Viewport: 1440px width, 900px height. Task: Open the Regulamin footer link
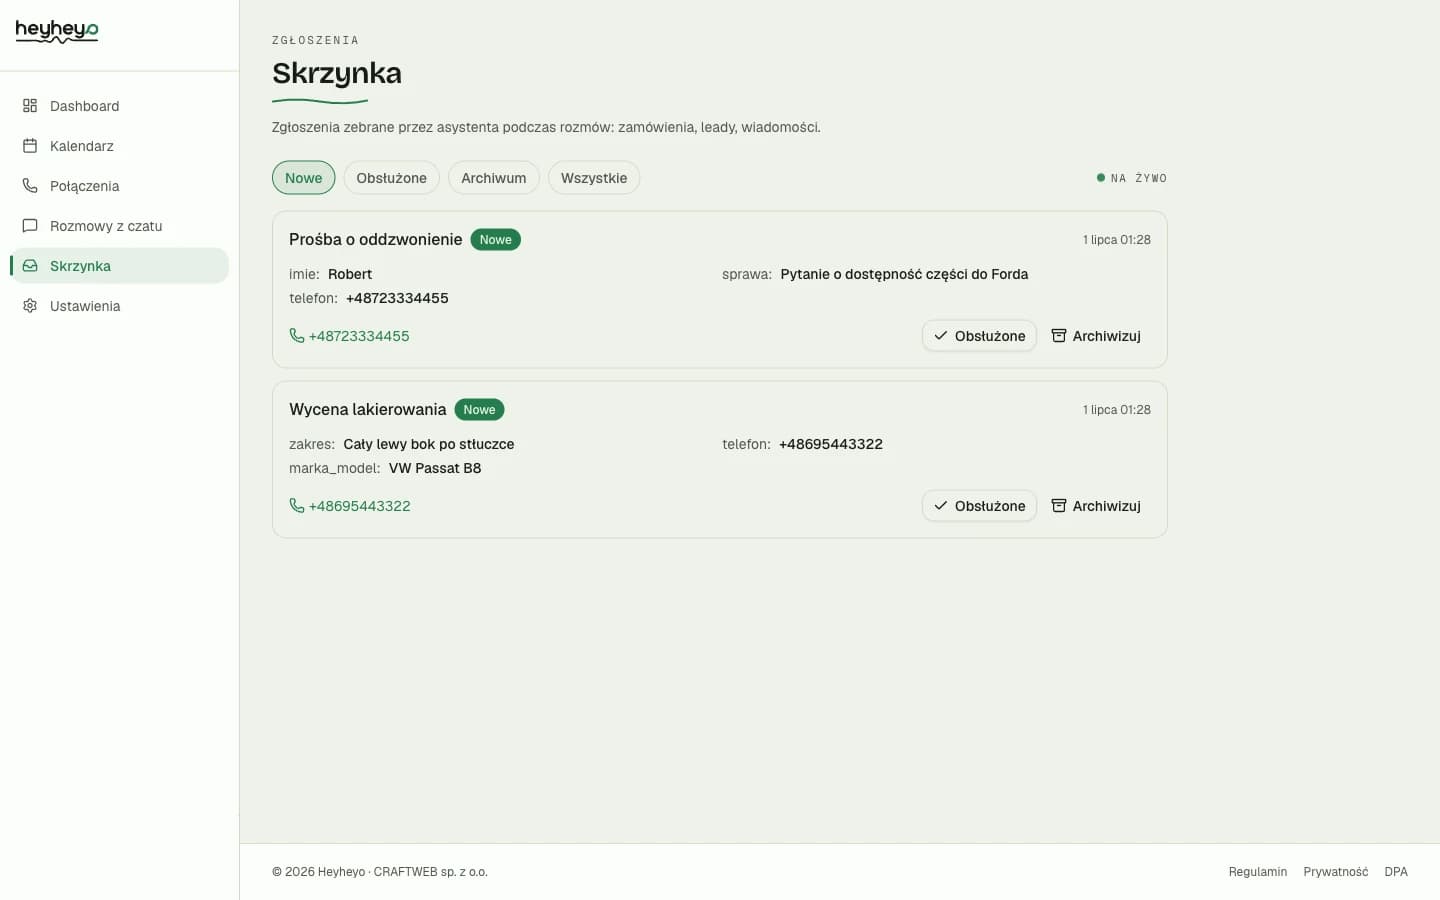pyautogui.click(x=1258, y=872)
